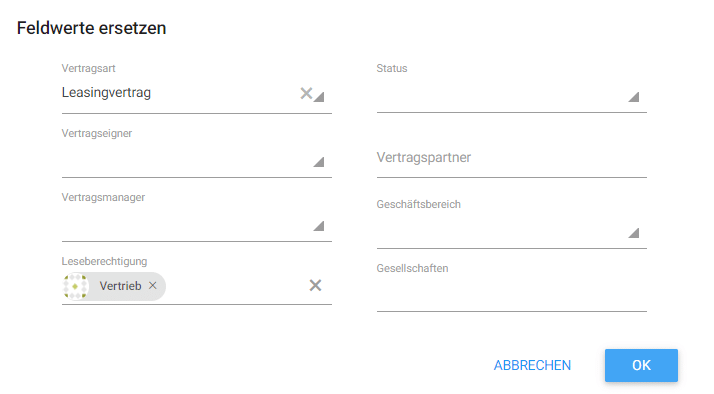Click the Leasingvertrag text in Vertragsart field
Screen dimensions: 714x394
click(106, 92)
